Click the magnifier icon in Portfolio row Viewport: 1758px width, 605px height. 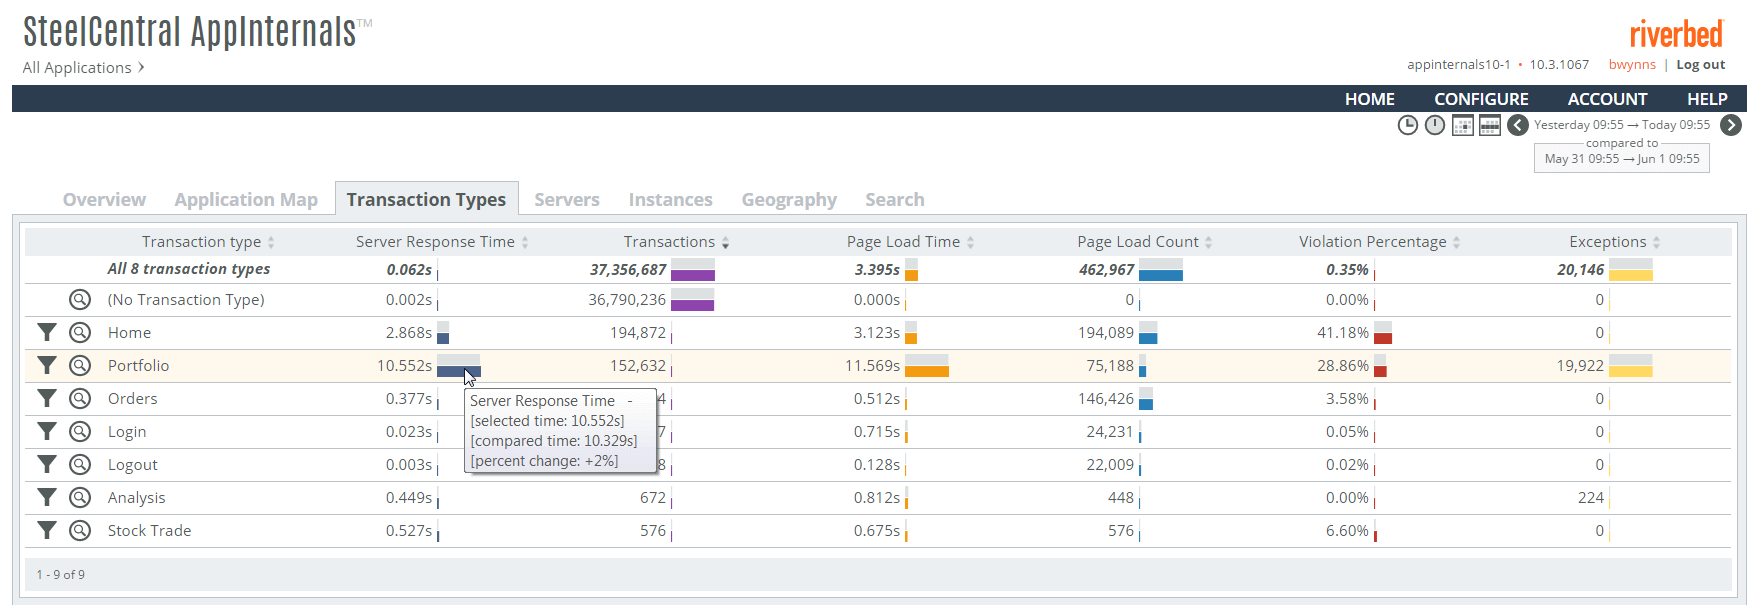pos(80,365)
